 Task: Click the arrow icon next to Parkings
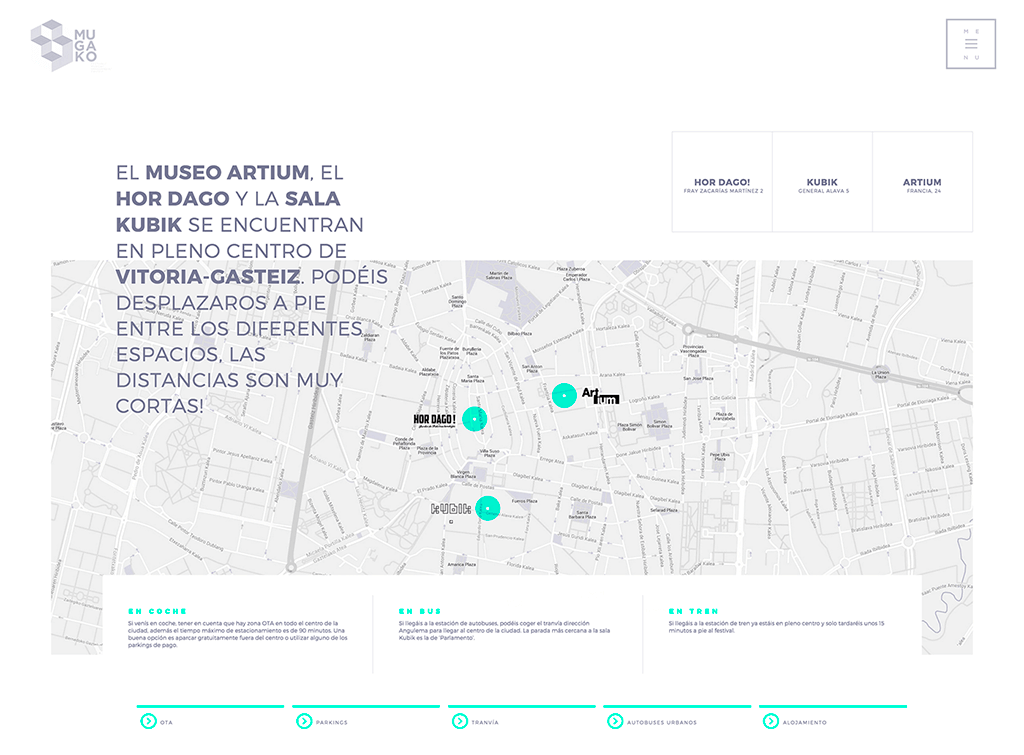[303, 721]
